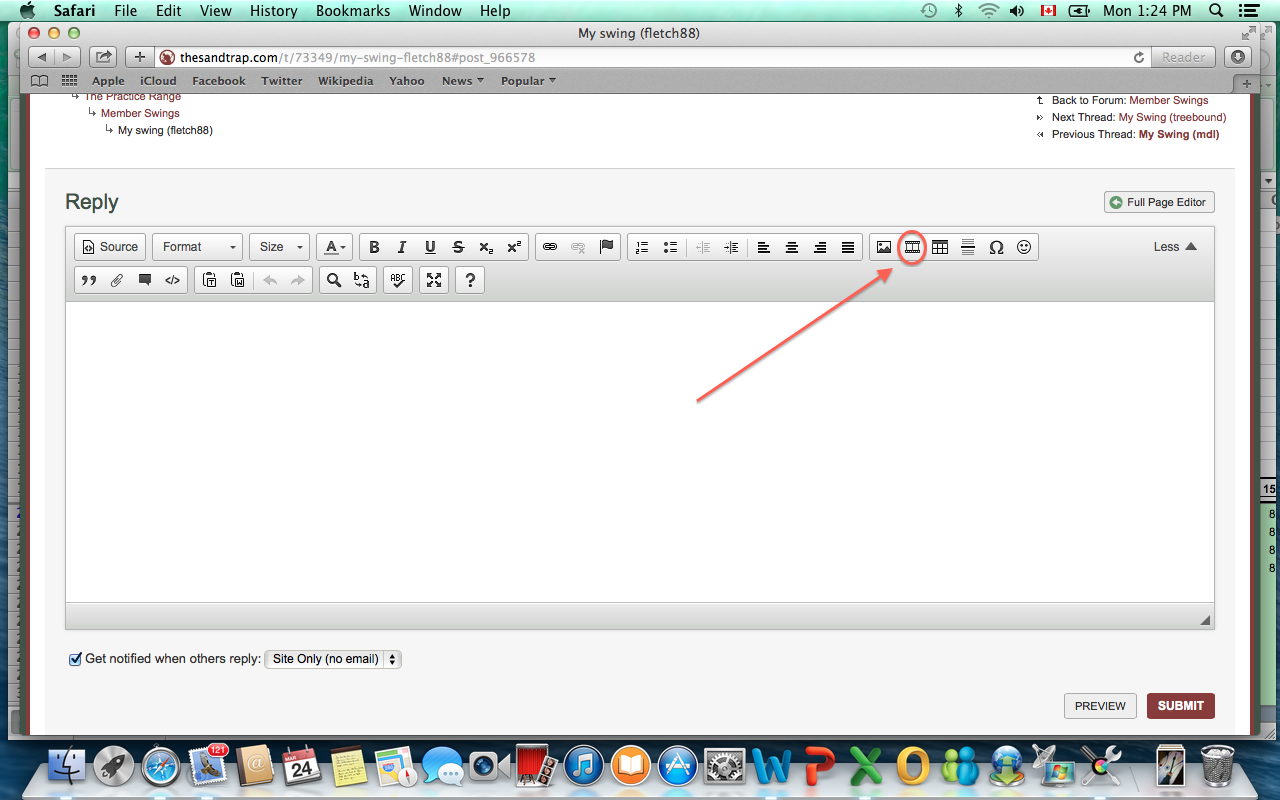This screenshot has height=800, width=1280.
Task: Attach a file using the paperclip icon
Action: coord(117,281)
